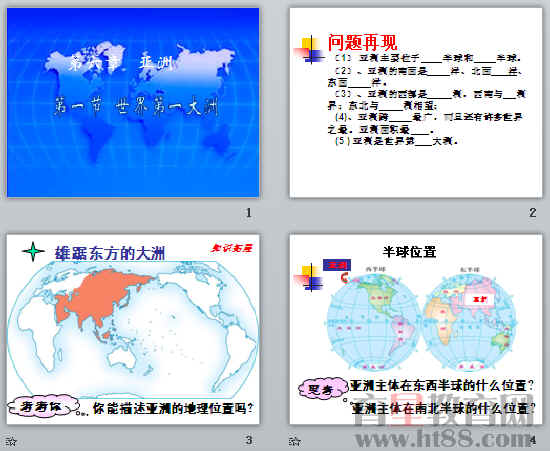
Task: Click the 雄踞东方的大洲 heading
Action: [110, 253]
